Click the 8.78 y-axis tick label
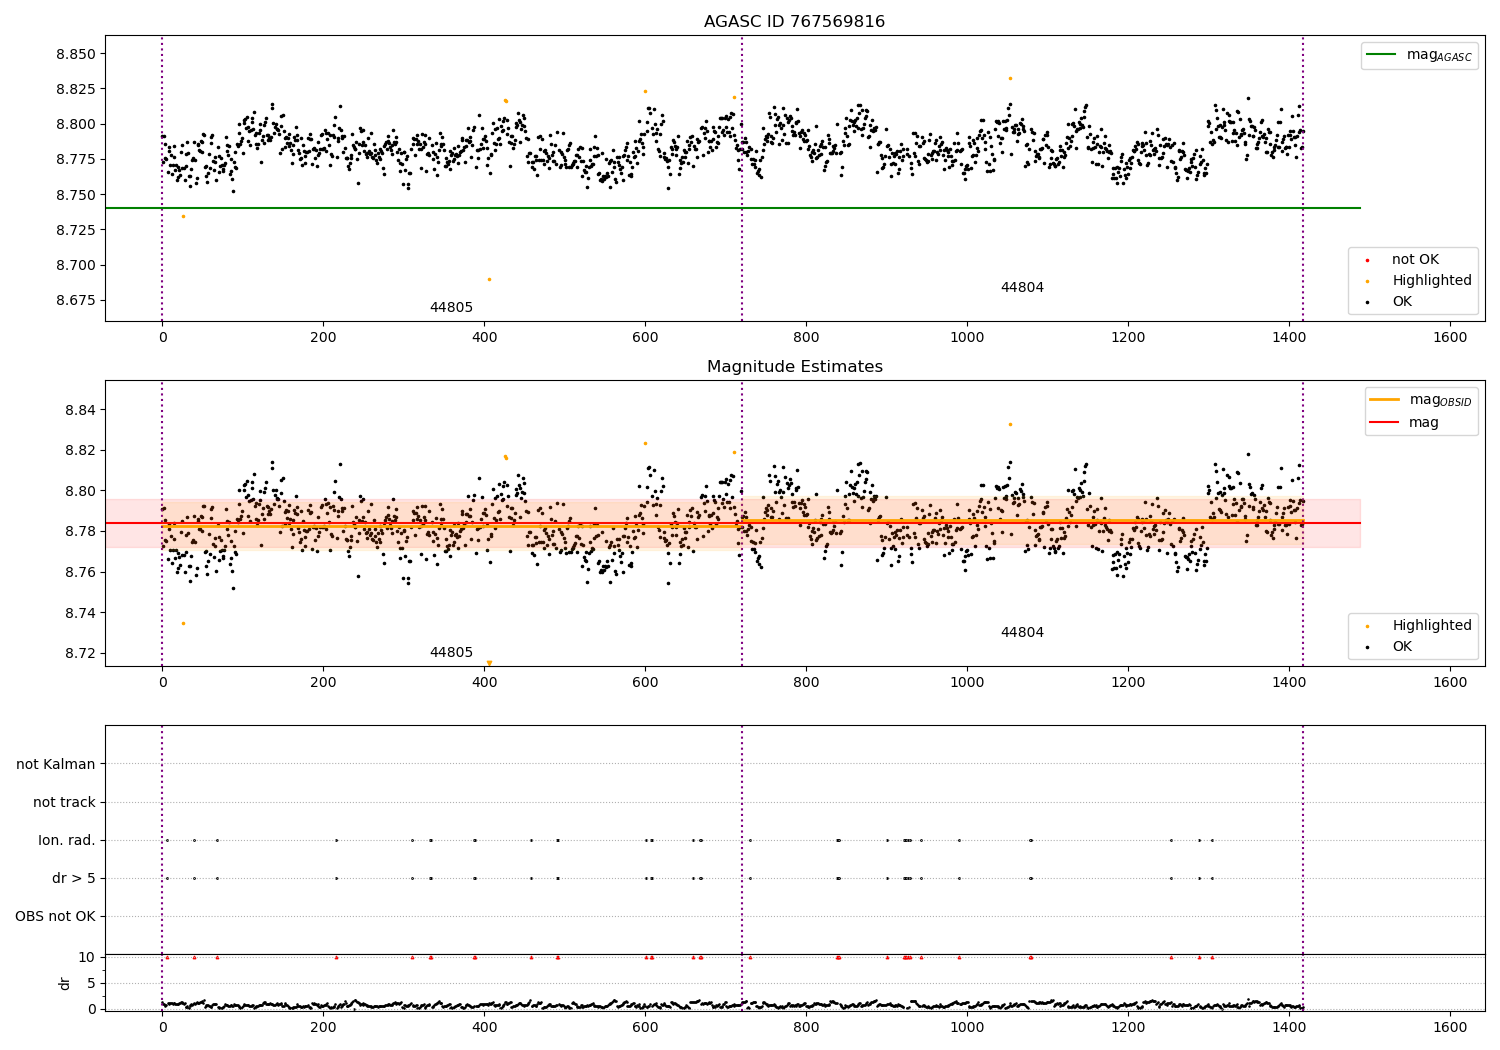 tap(81, 532)
